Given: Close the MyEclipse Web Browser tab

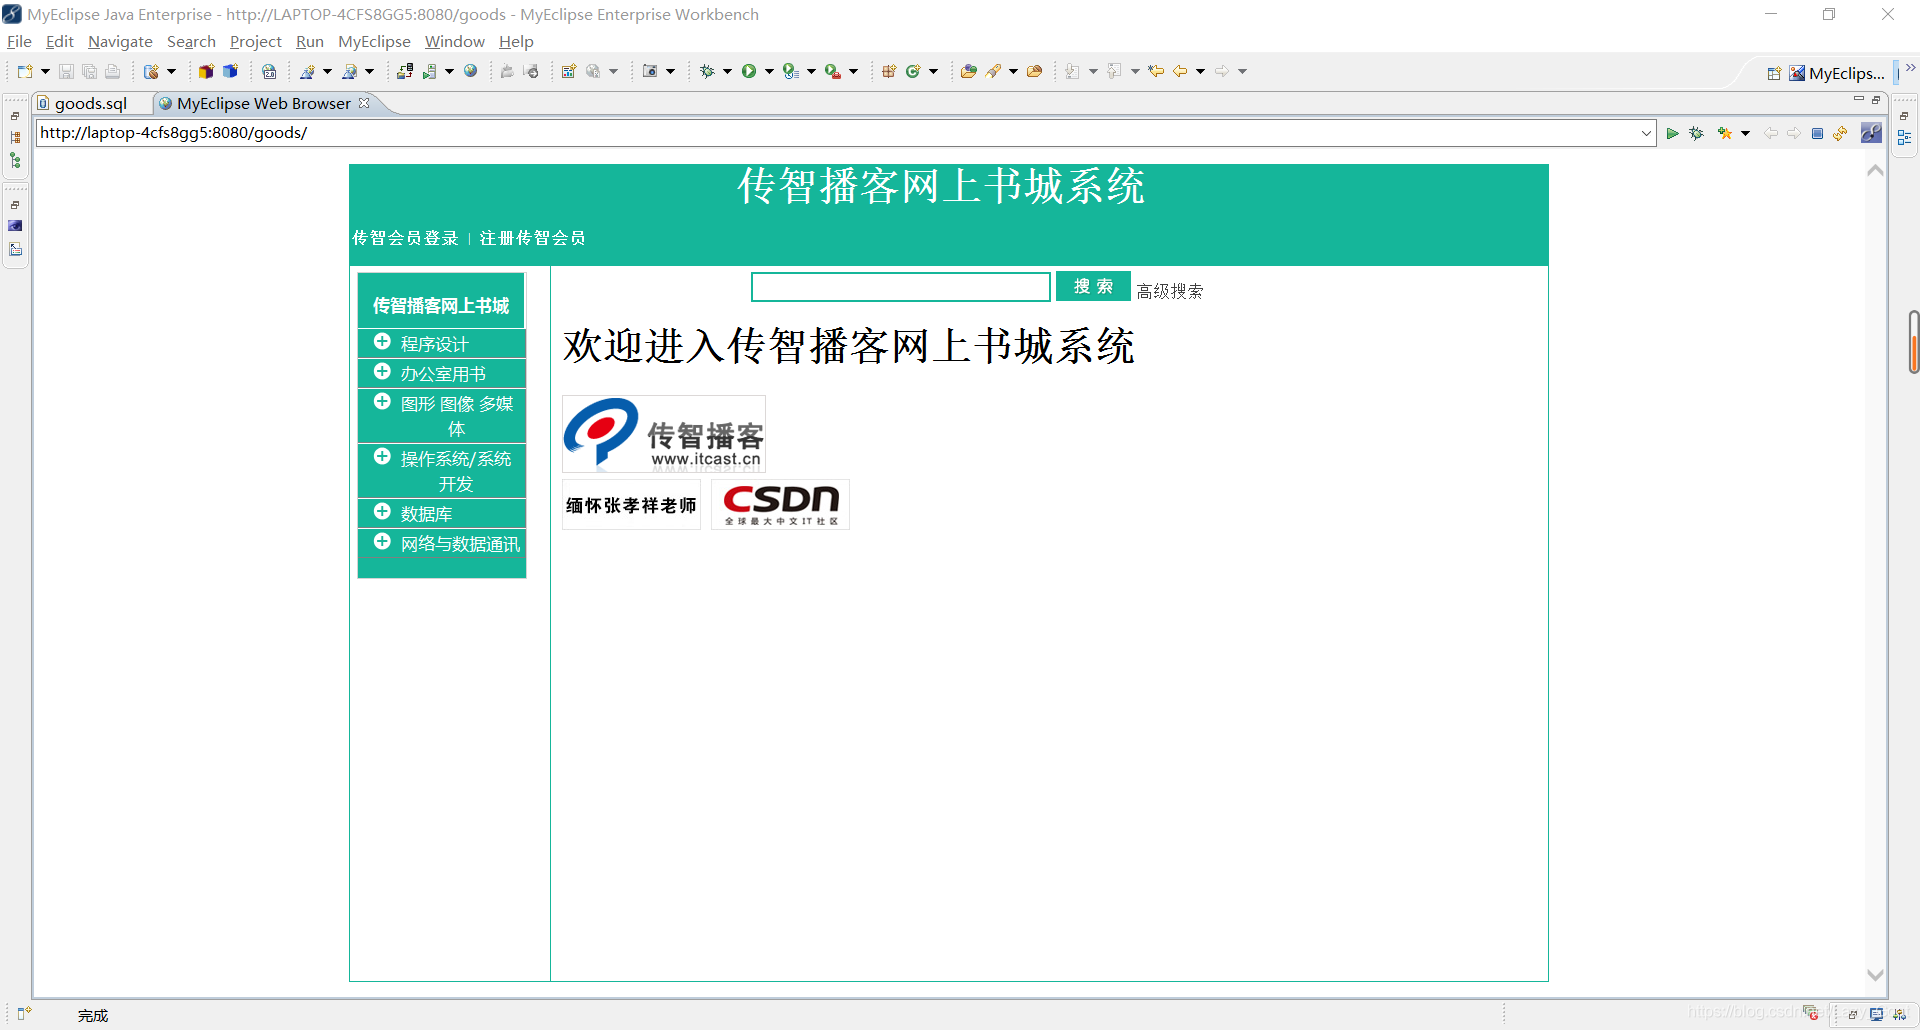Looking at the screenshot, I should point(364,103).
